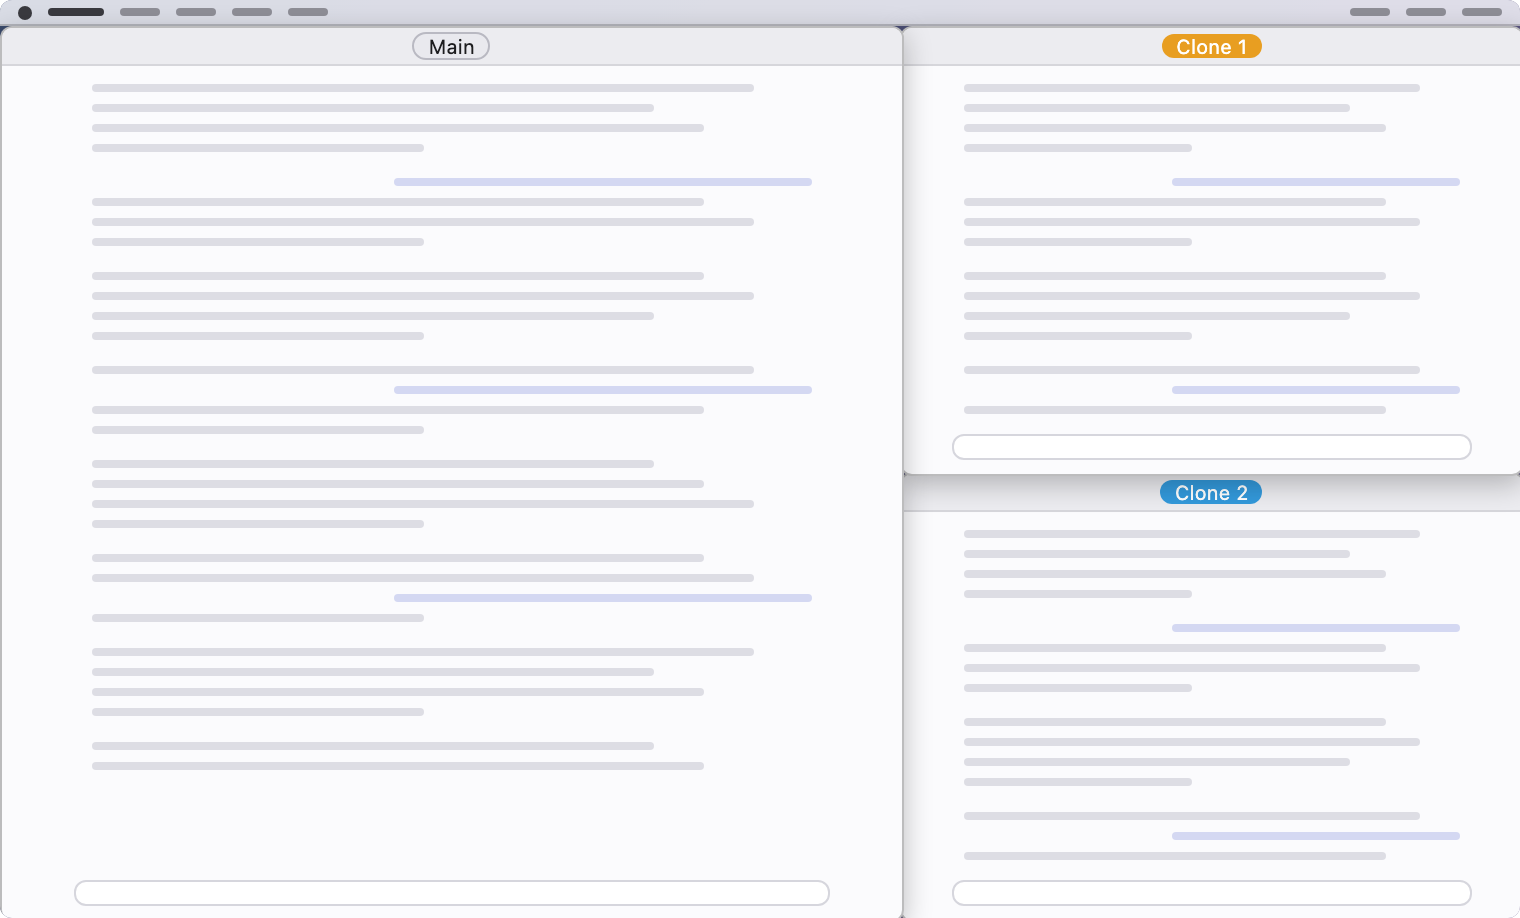This screenshot has width=1520, height=918.
Task: Click the first blue highlighted message in Clone 2
Action: [1316, 628]
